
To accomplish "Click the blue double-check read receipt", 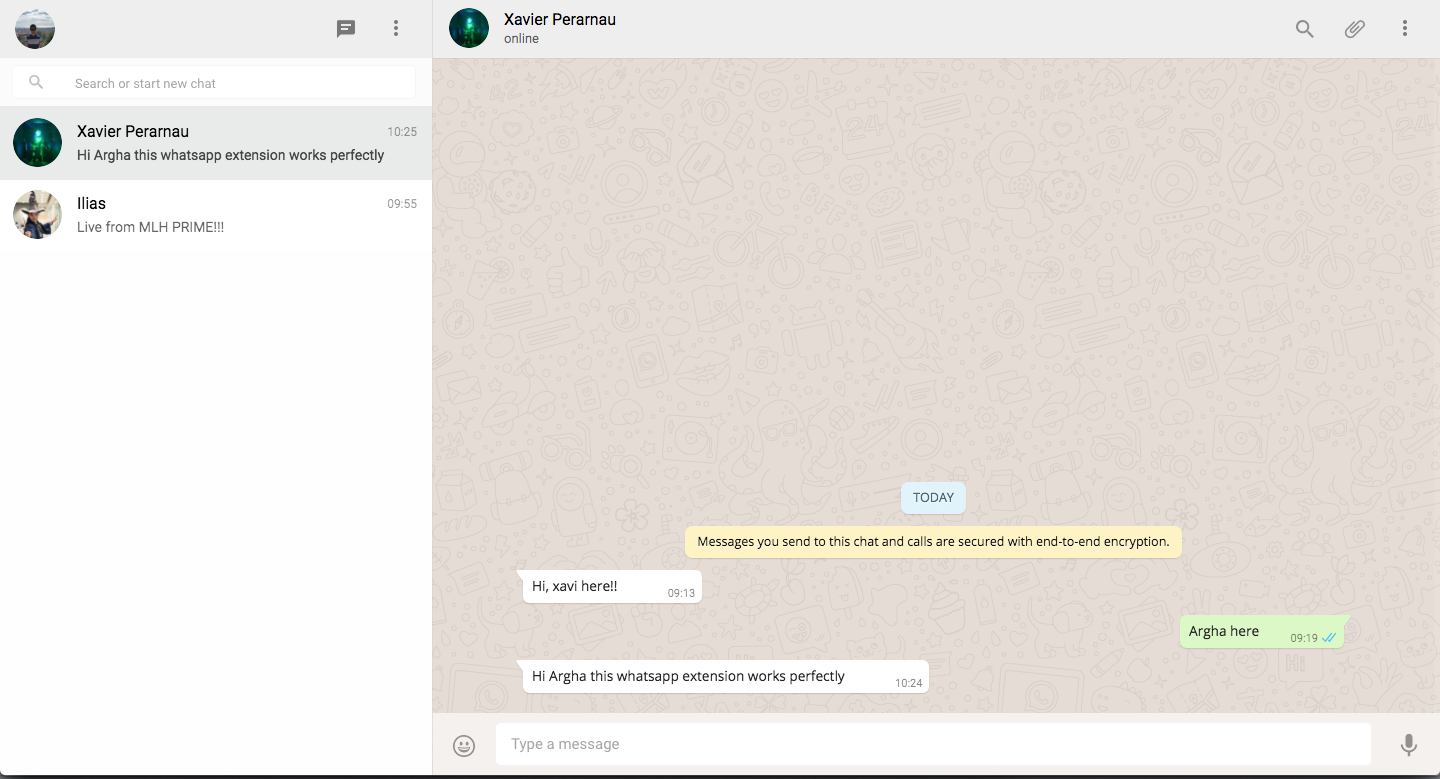I will [x=1329, y=638].
